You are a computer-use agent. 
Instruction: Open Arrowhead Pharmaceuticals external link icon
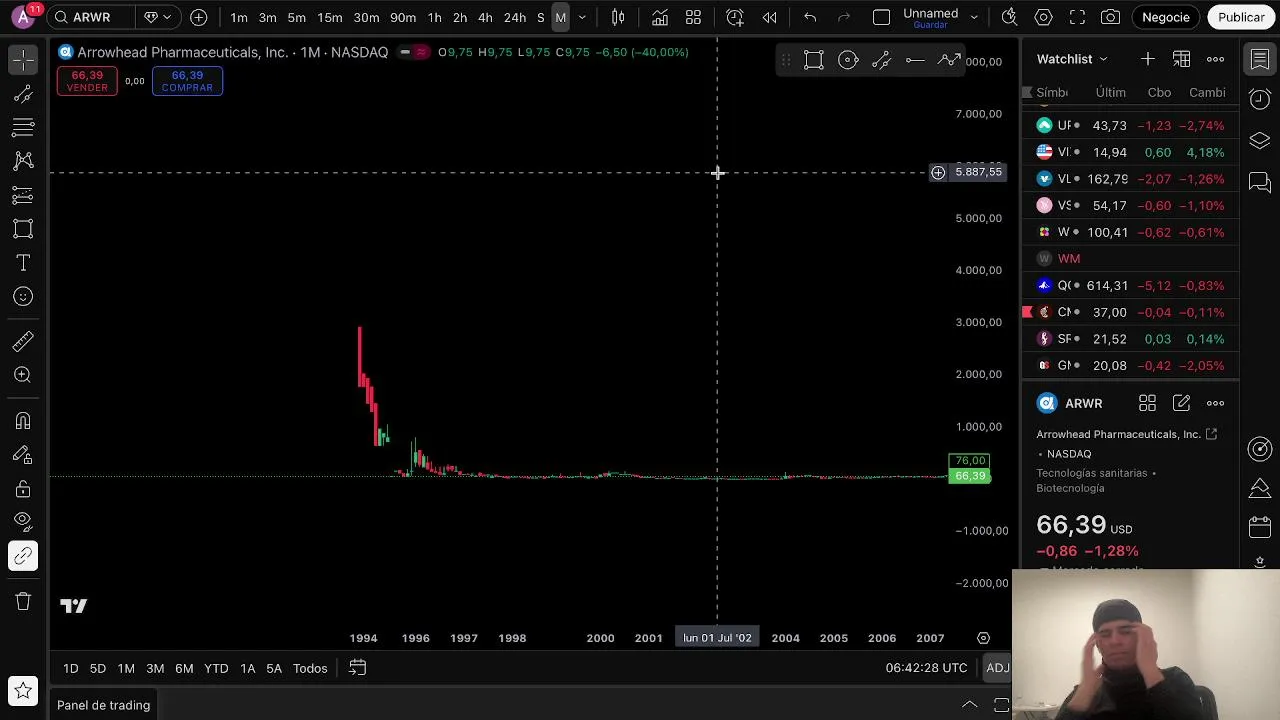[x=1211, y=434]
